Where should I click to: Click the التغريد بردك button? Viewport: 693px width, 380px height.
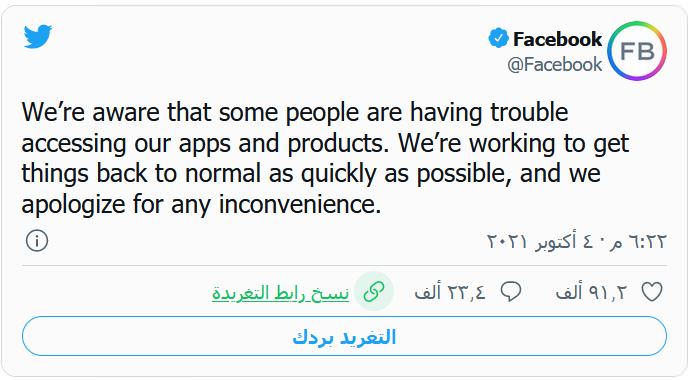(344, 336)
